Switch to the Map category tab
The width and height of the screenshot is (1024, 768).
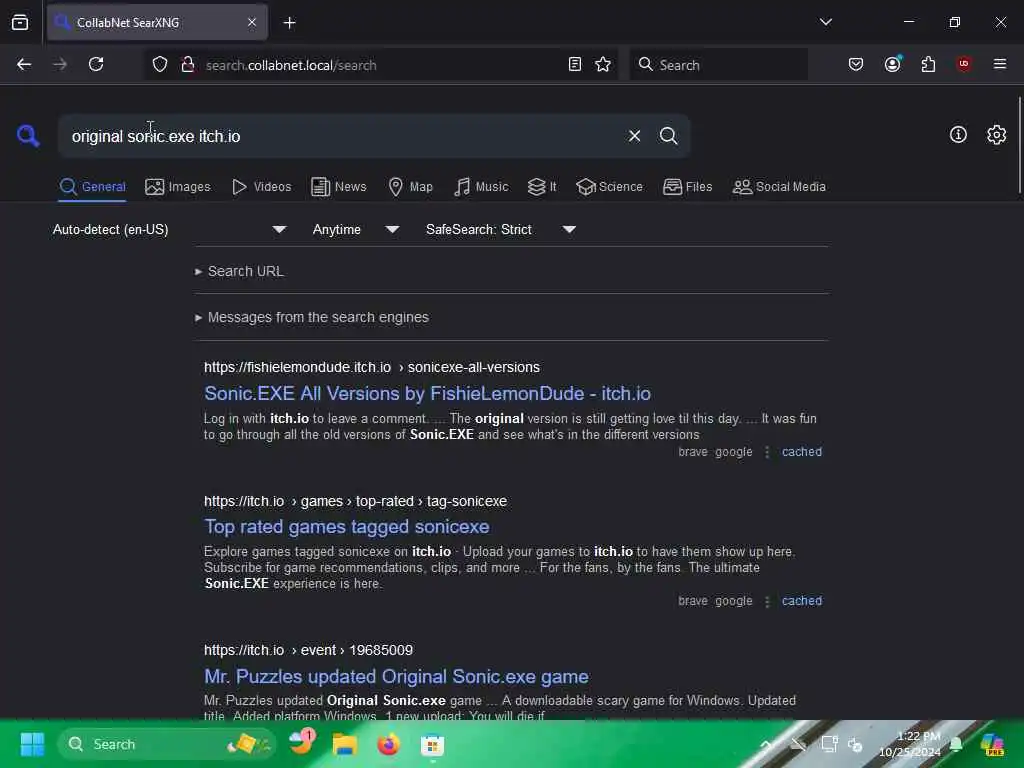(x=410, y=187)
